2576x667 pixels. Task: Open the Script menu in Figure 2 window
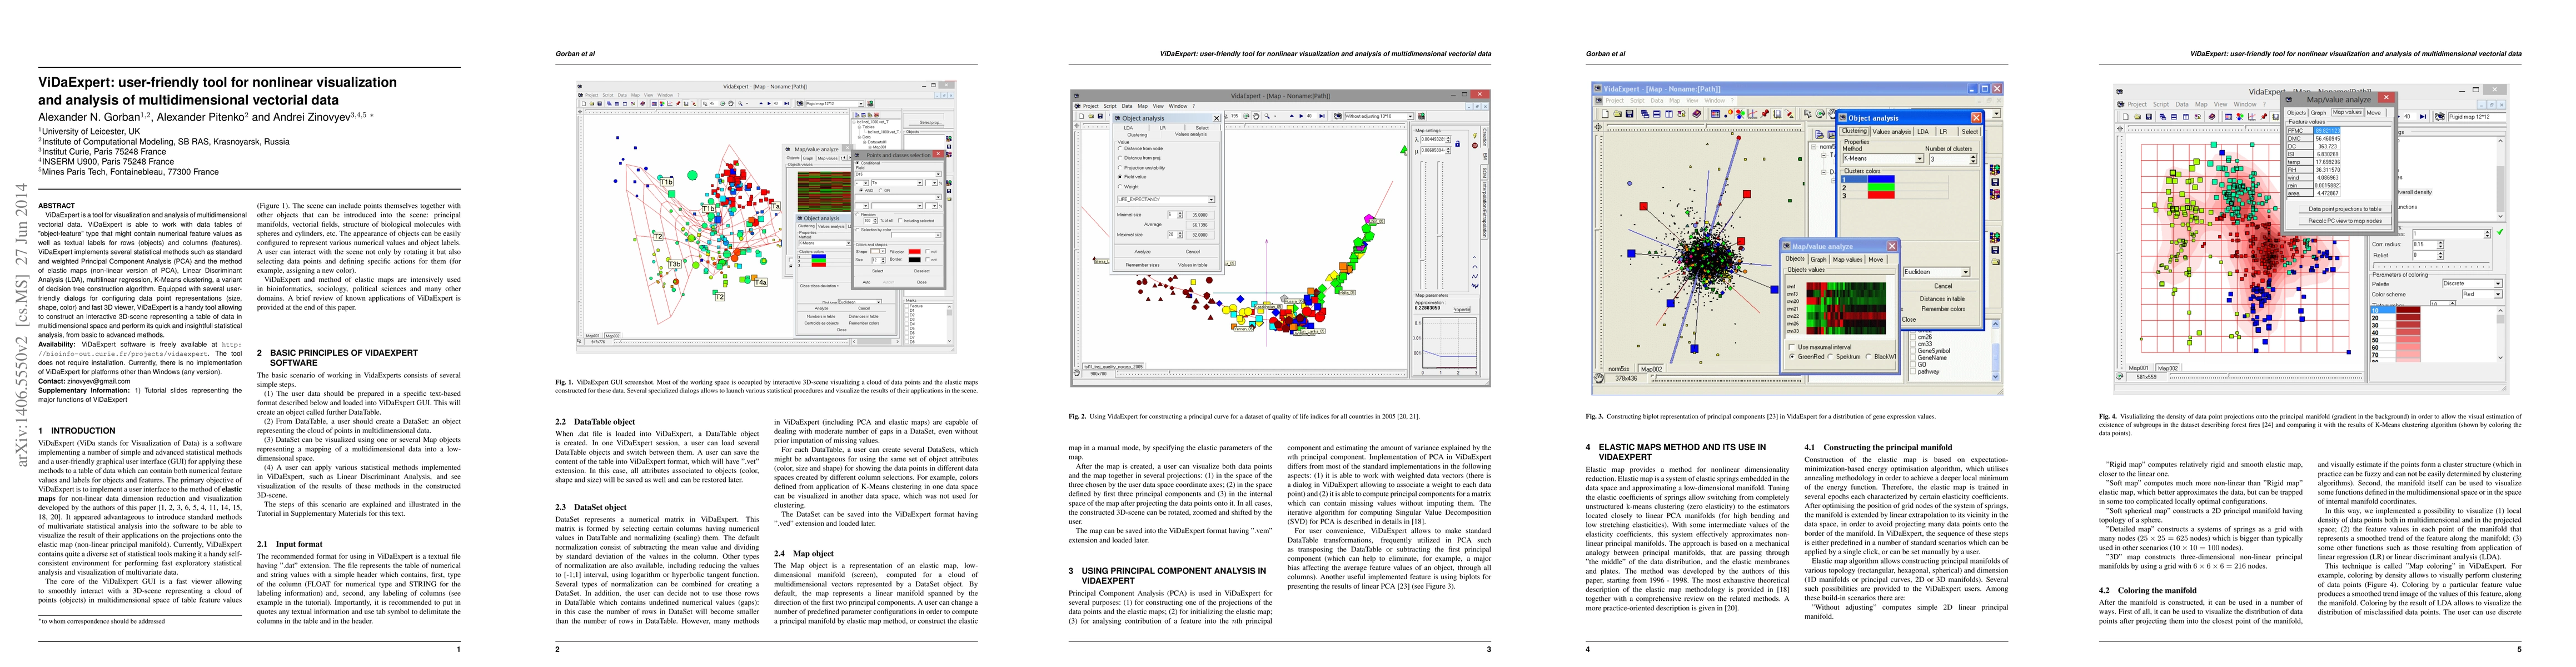point(1110,106)
